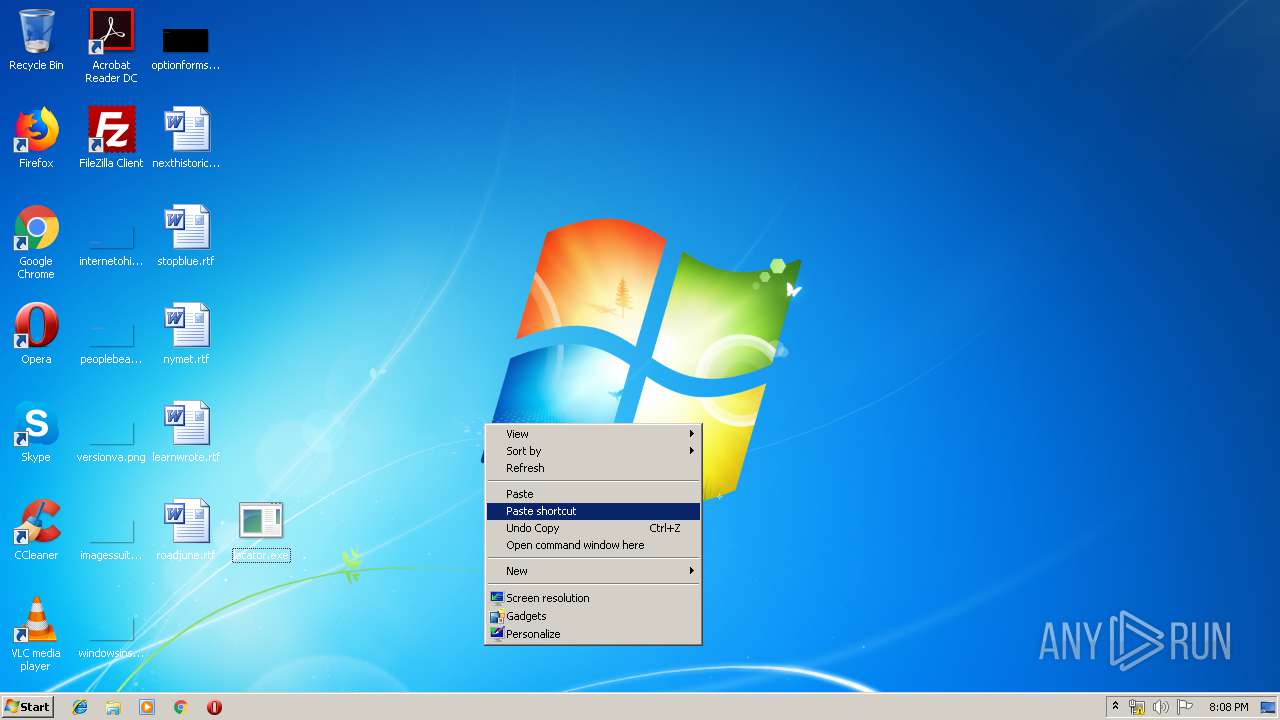The height and width of the screenshot is (720, 1280).
Task: Choose Paste in context menu
Action: tap(593, 494)
